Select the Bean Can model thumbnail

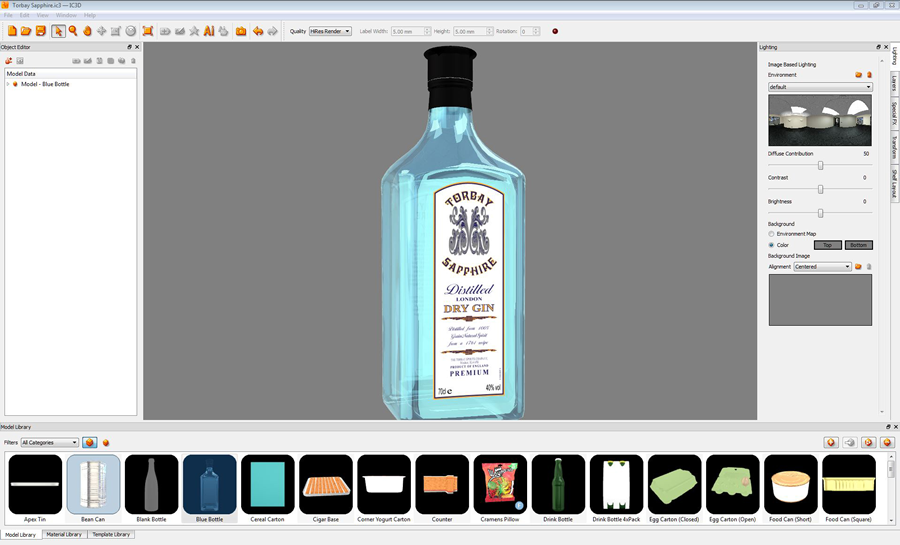click(94, 484)
